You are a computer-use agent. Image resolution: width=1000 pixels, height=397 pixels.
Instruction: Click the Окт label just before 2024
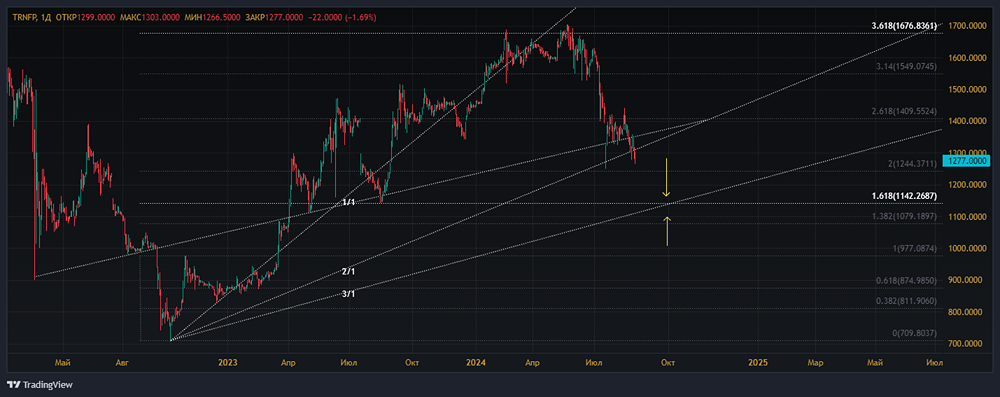(411, 363)
